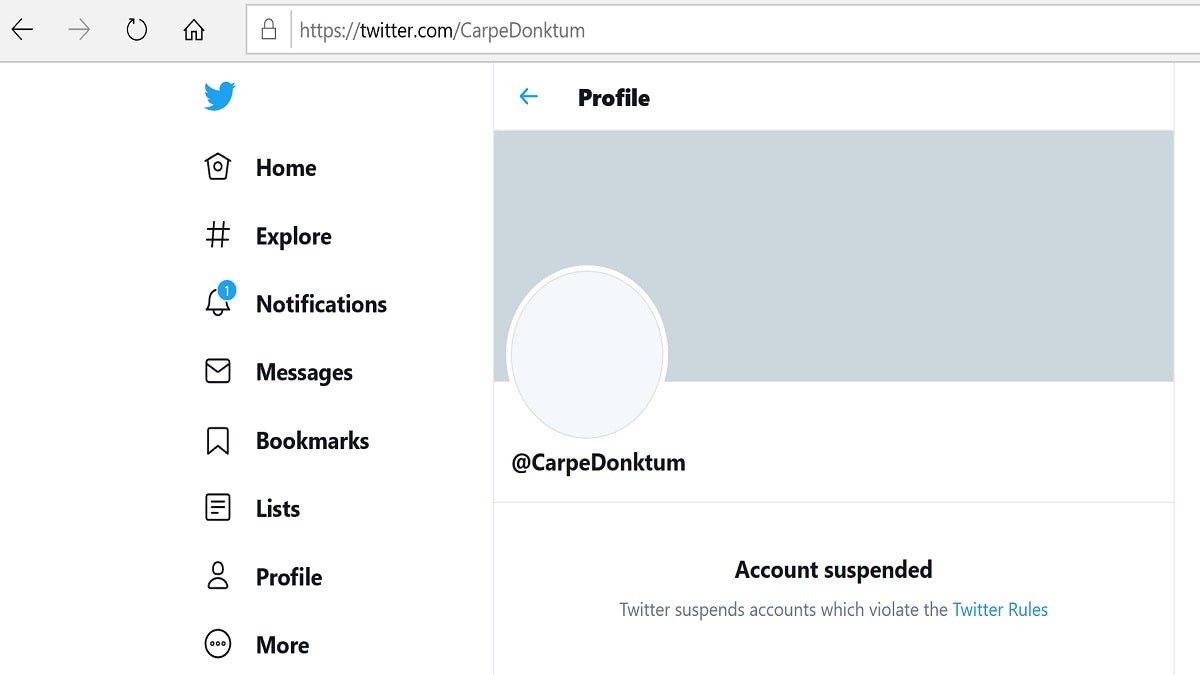Click the Explore hashtag icon
1200x675 pixels.
click(217, 236)
